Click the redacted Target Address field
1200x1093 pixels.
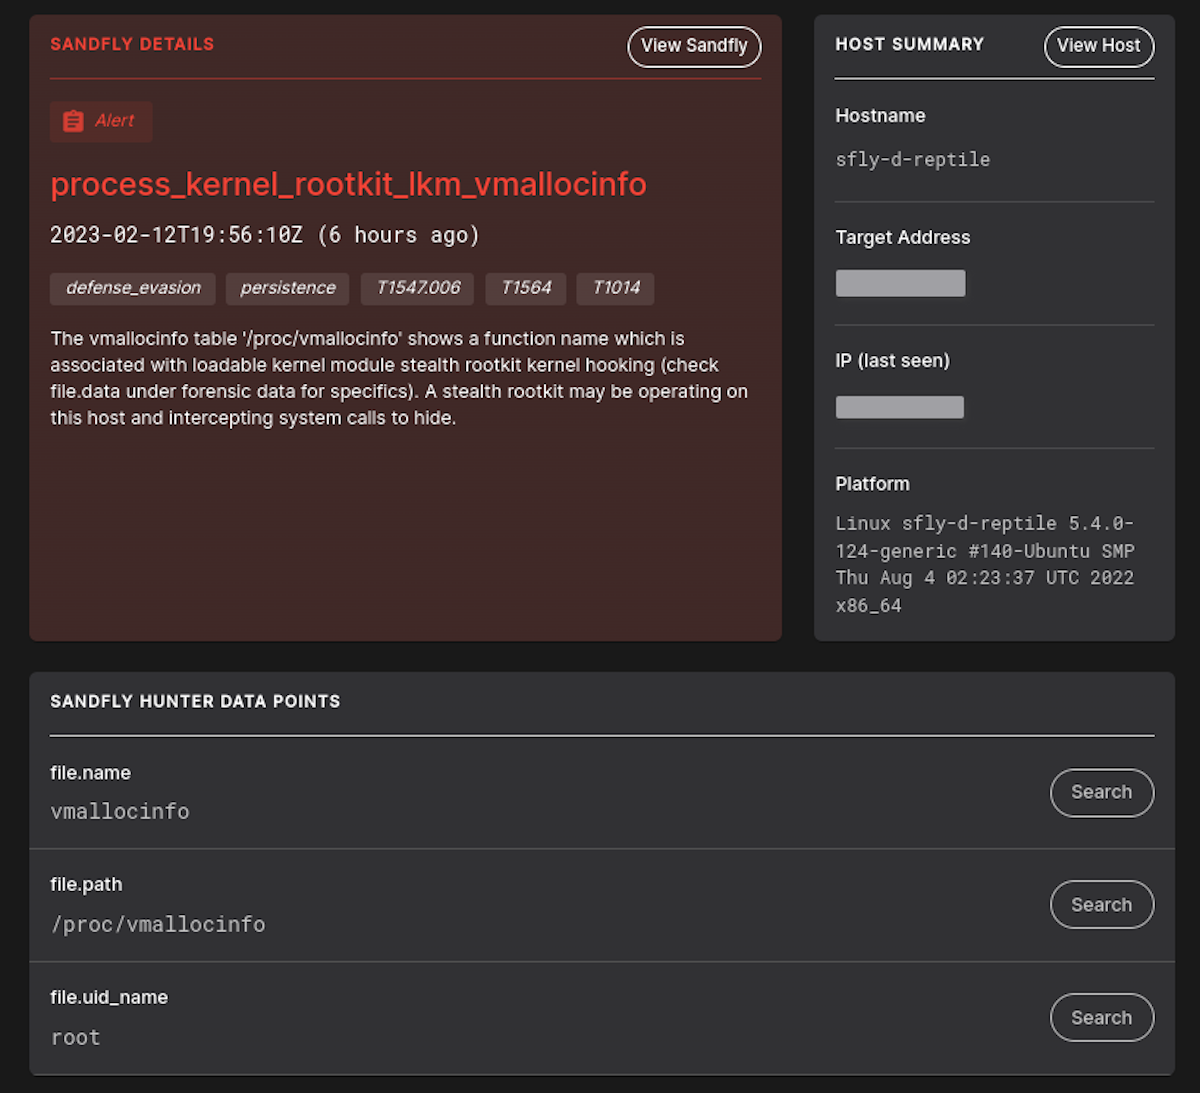click(900, 283)
